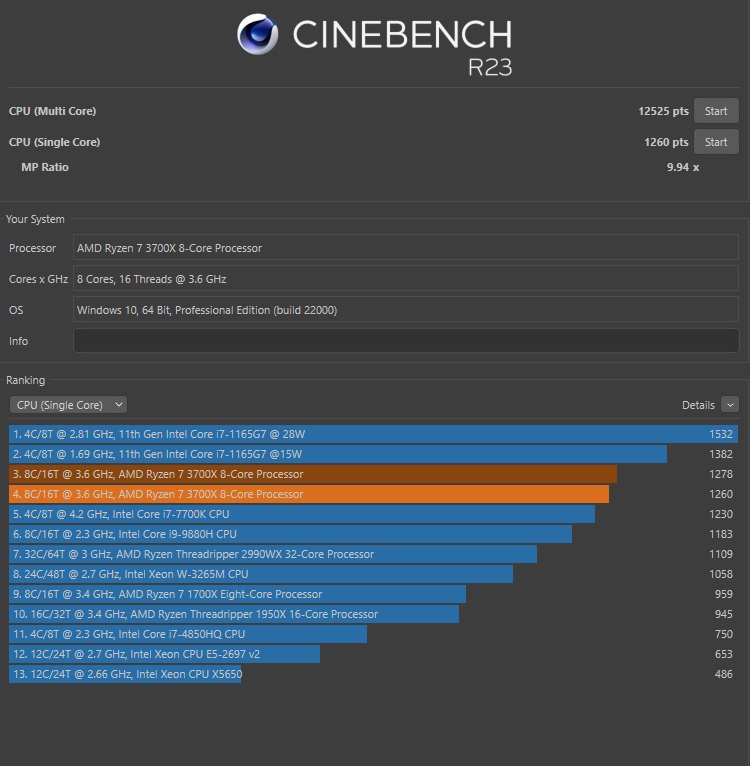Click the Details label in Ranking

(698, 405)
